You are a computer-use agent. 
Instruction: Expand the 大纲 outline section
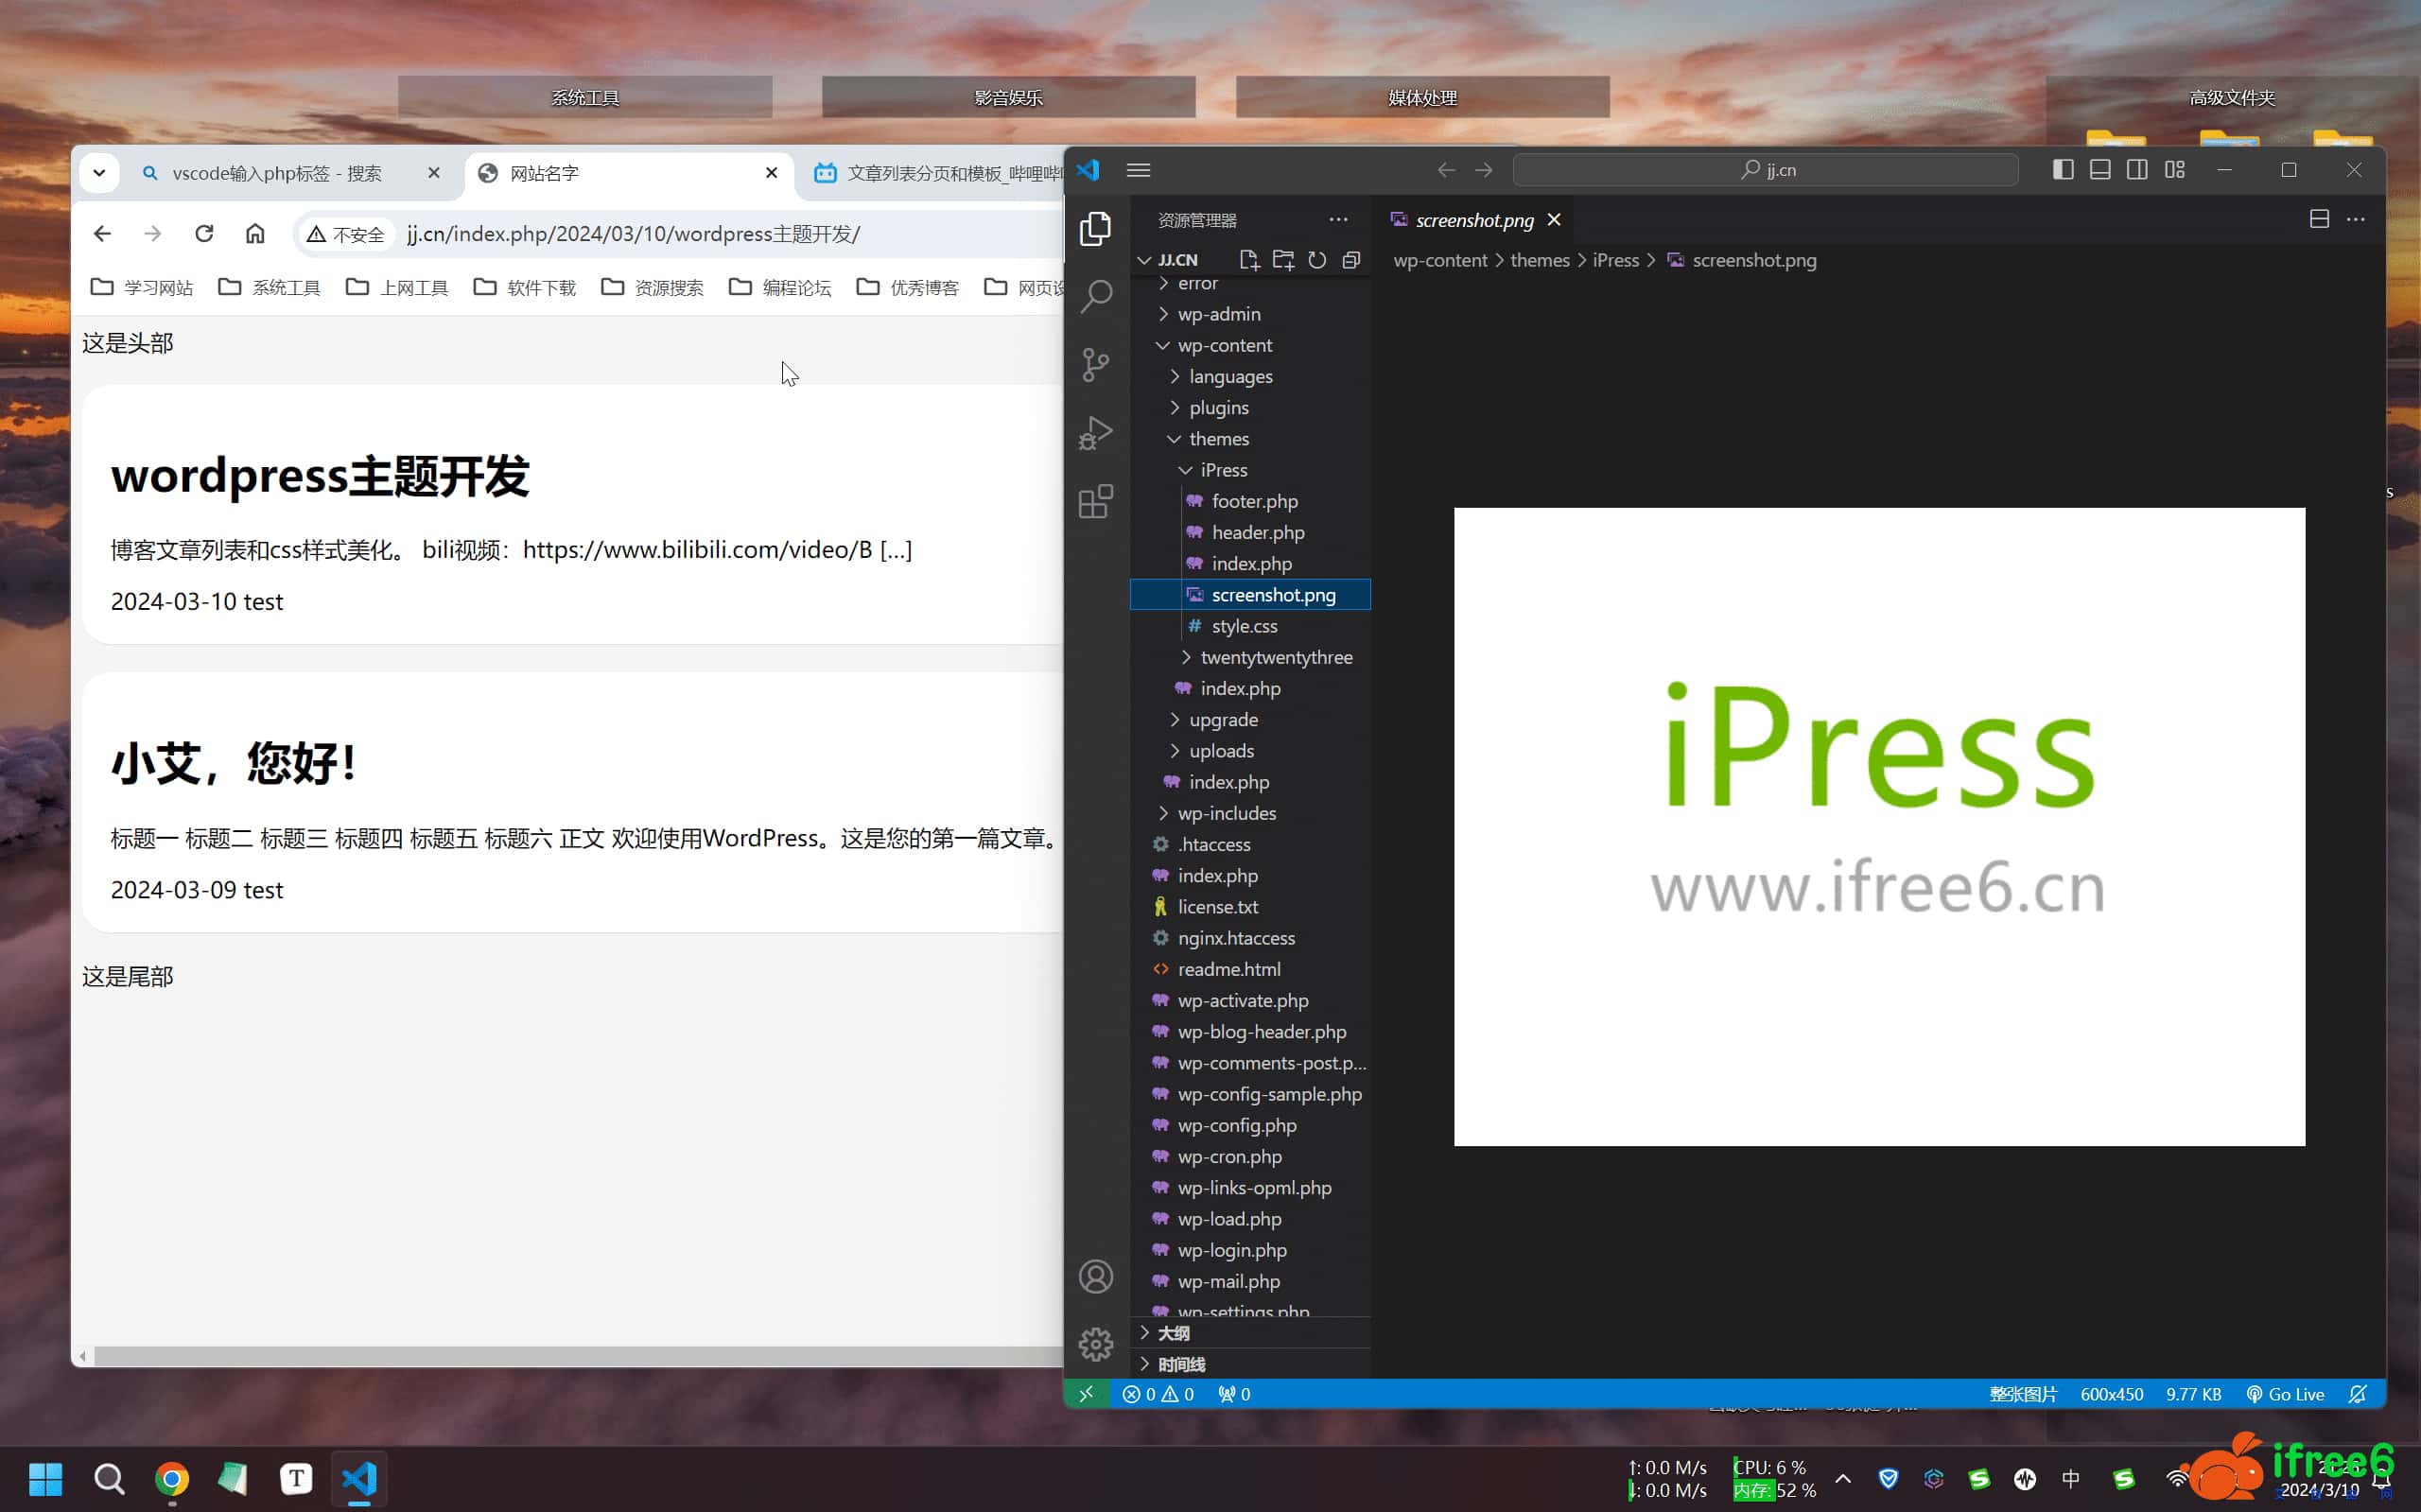(1173, 1333)
